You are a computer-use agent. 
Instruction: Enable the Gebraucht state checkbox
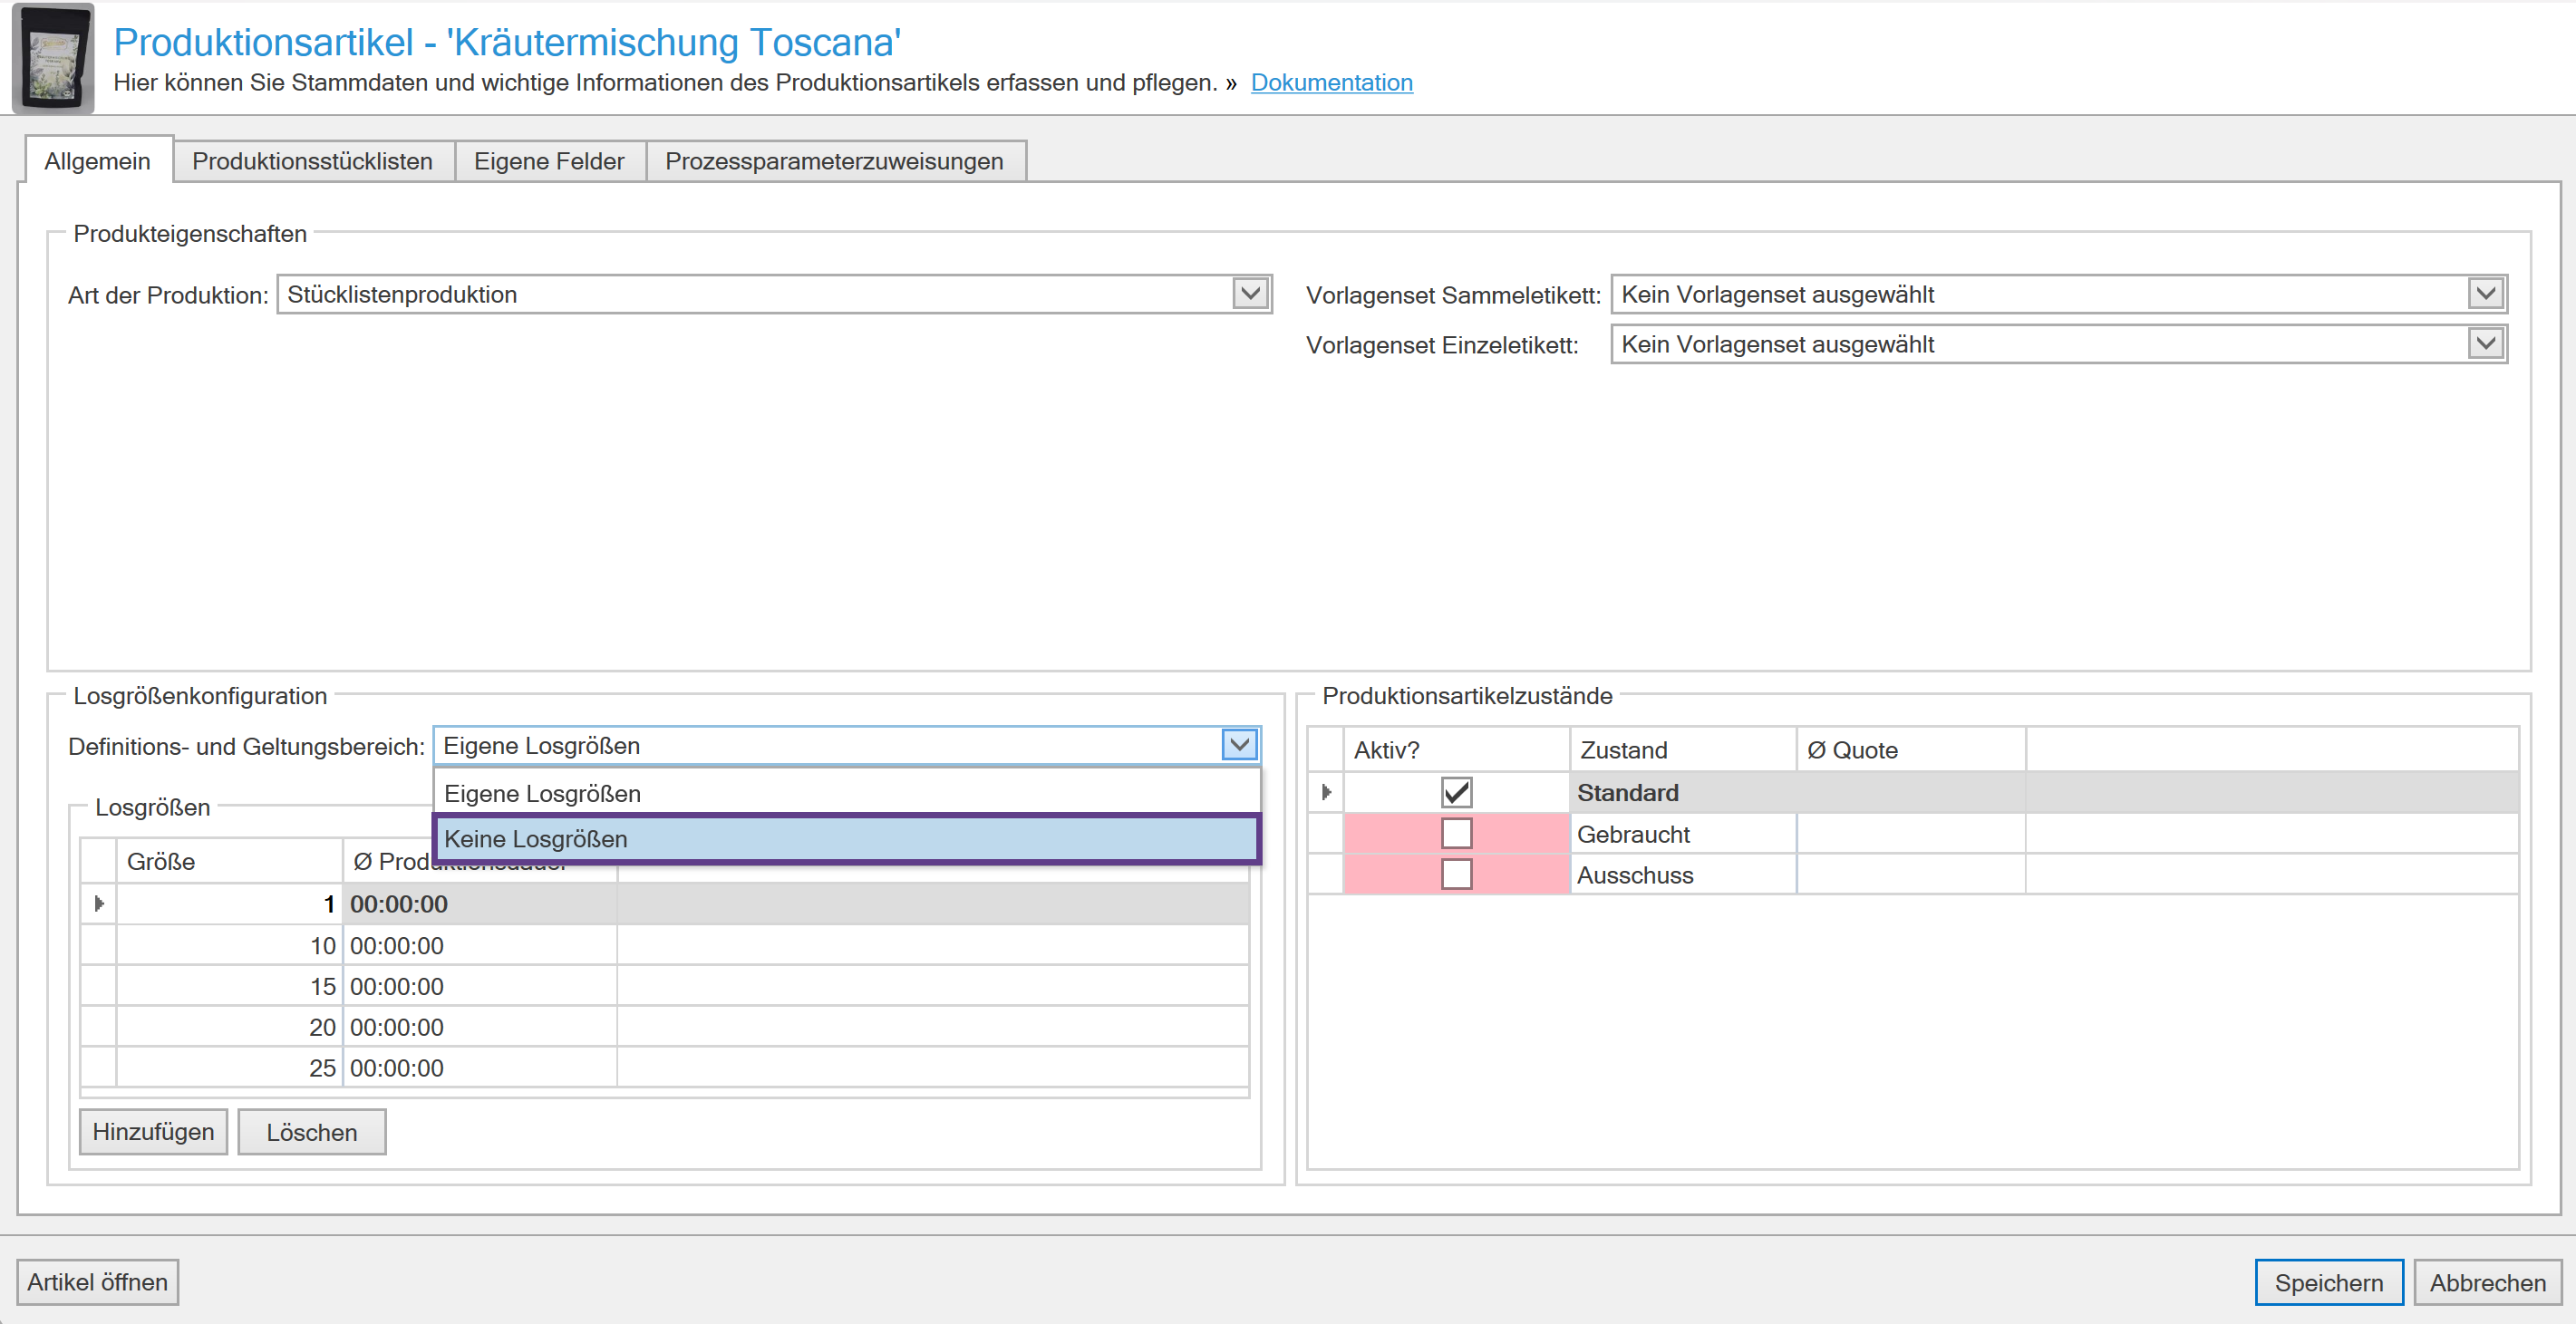point(1456,833)
